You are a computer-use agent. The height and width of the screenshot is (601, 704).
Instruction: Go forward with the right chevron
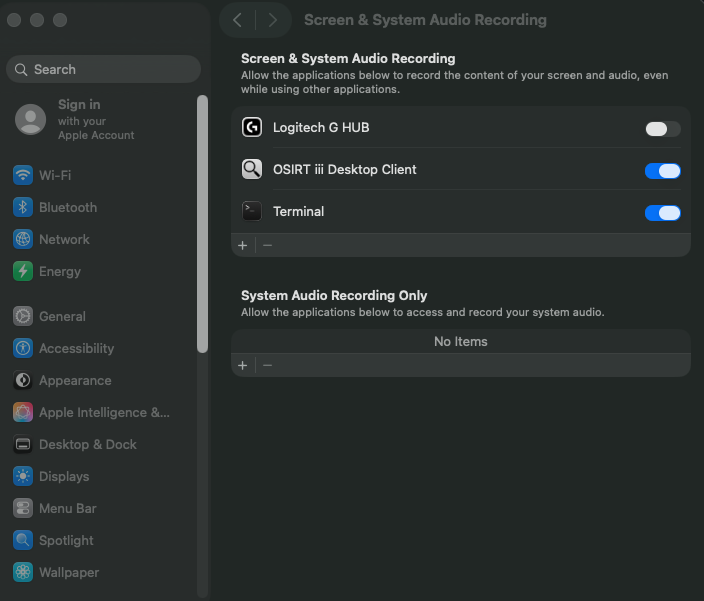tap(273, 20)
